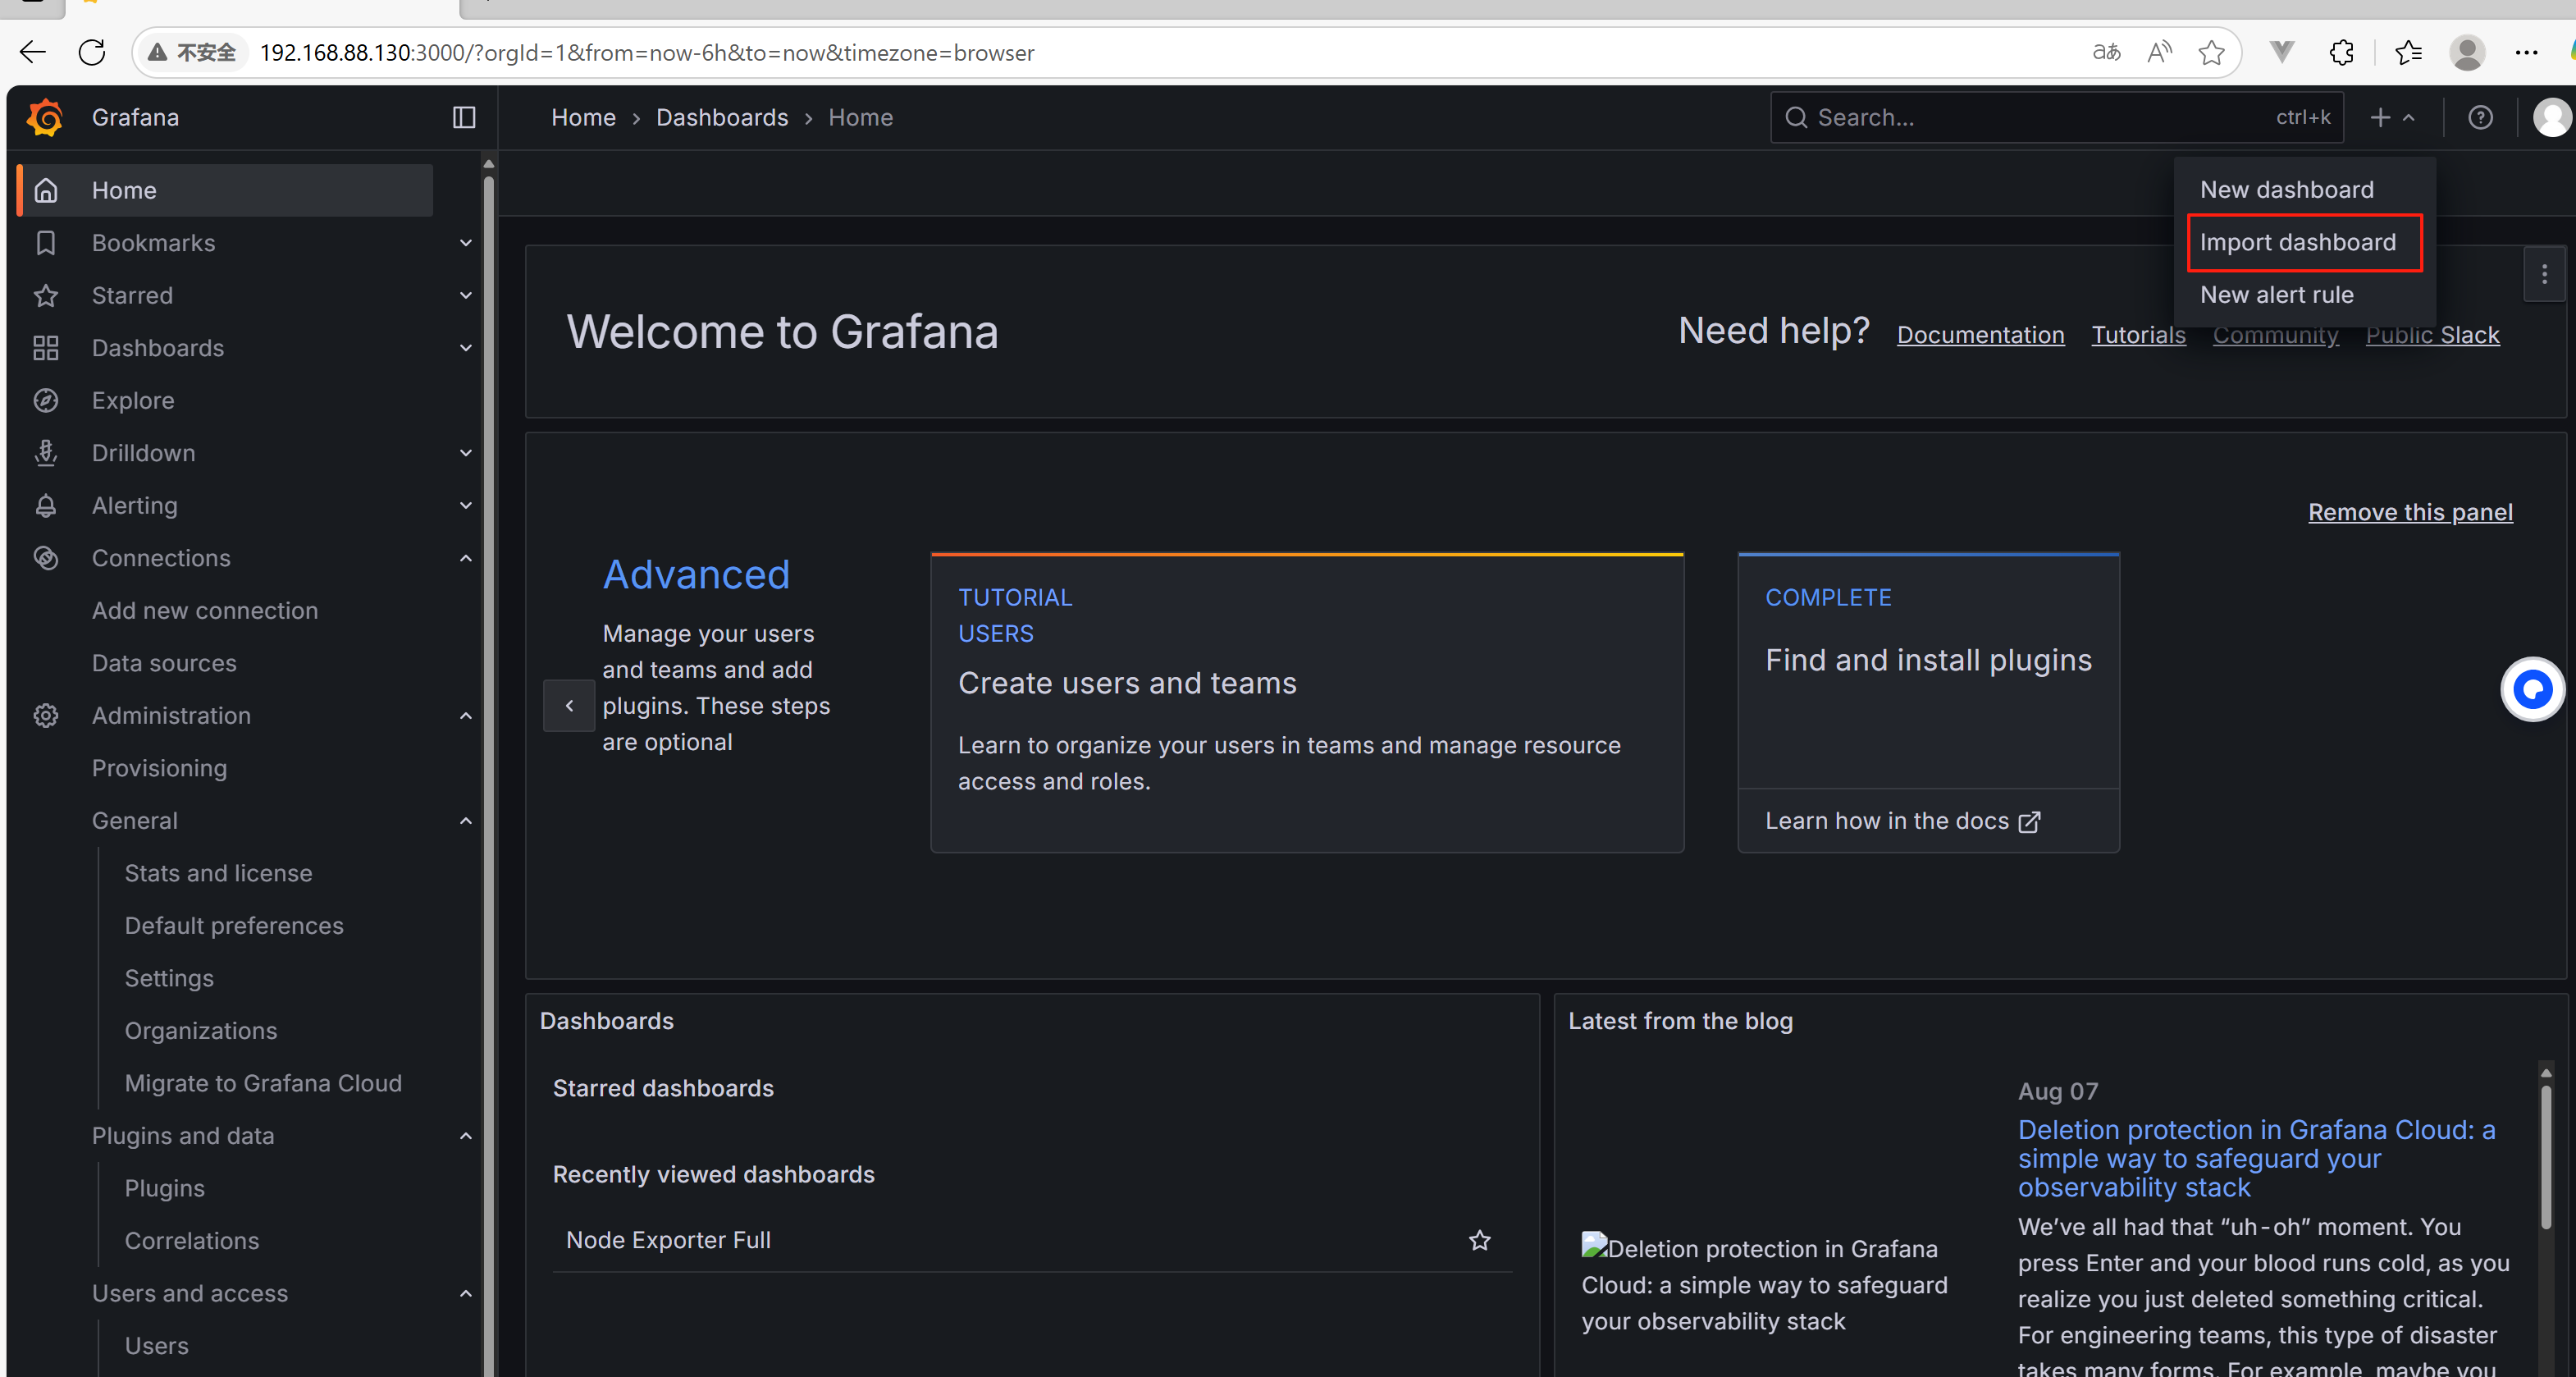Click the browser back arrow
This screenshot has height=1377, width=2576.
pyautogui.click(x=33, y=52)
